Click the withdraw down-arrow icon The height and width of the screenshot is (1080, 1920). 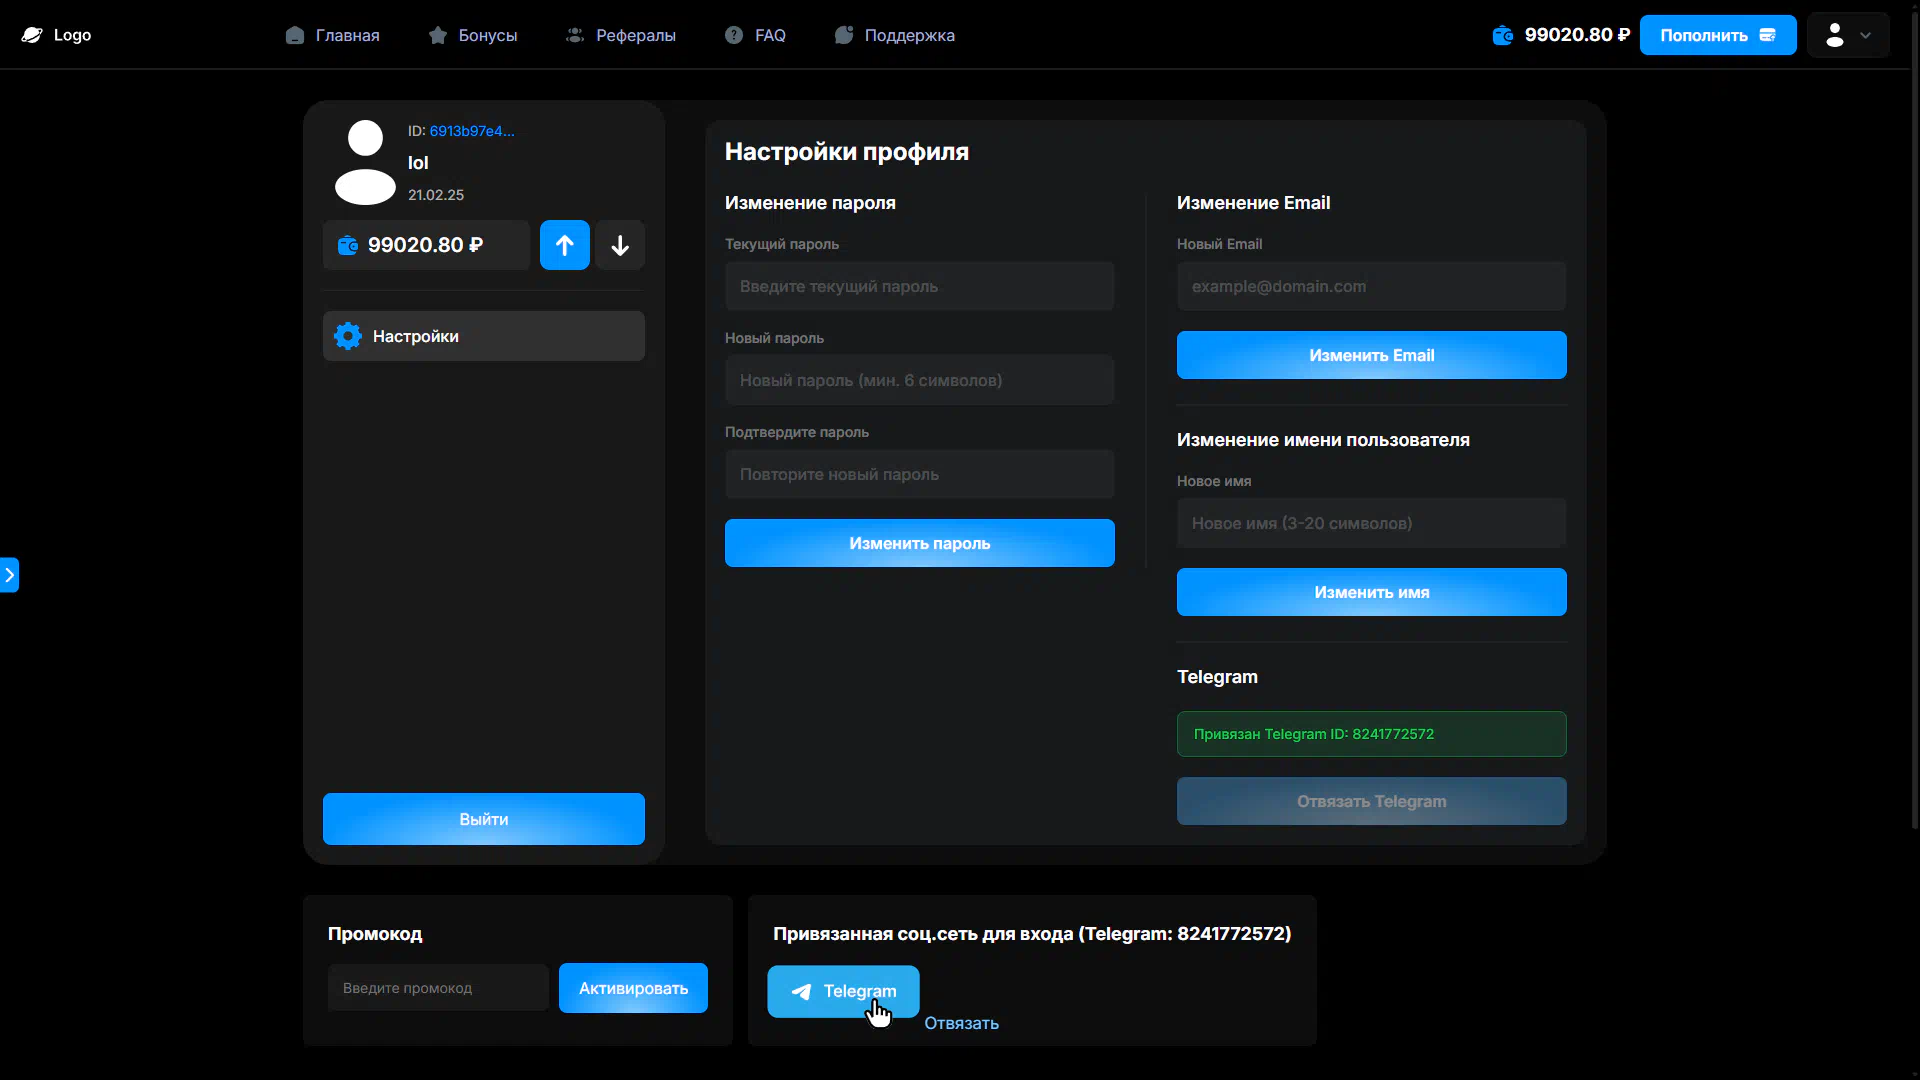pyautogui.click(x=620, y=245)
